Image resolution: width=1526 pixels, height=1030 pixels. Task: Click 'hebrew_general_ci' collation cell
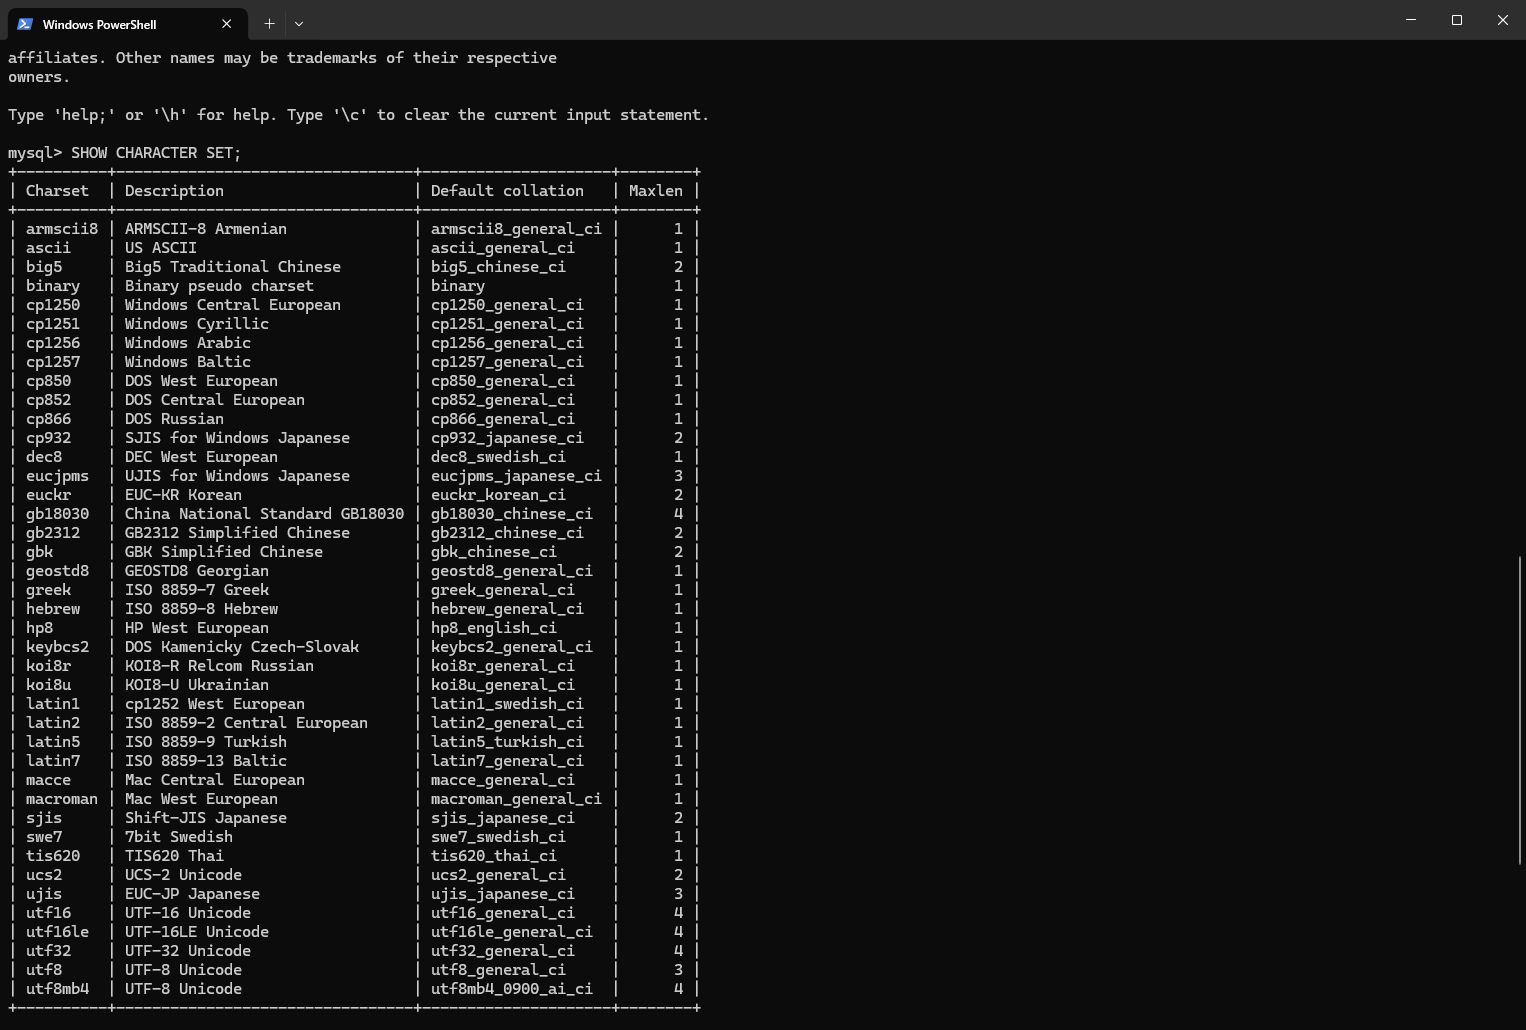[507, 609]
